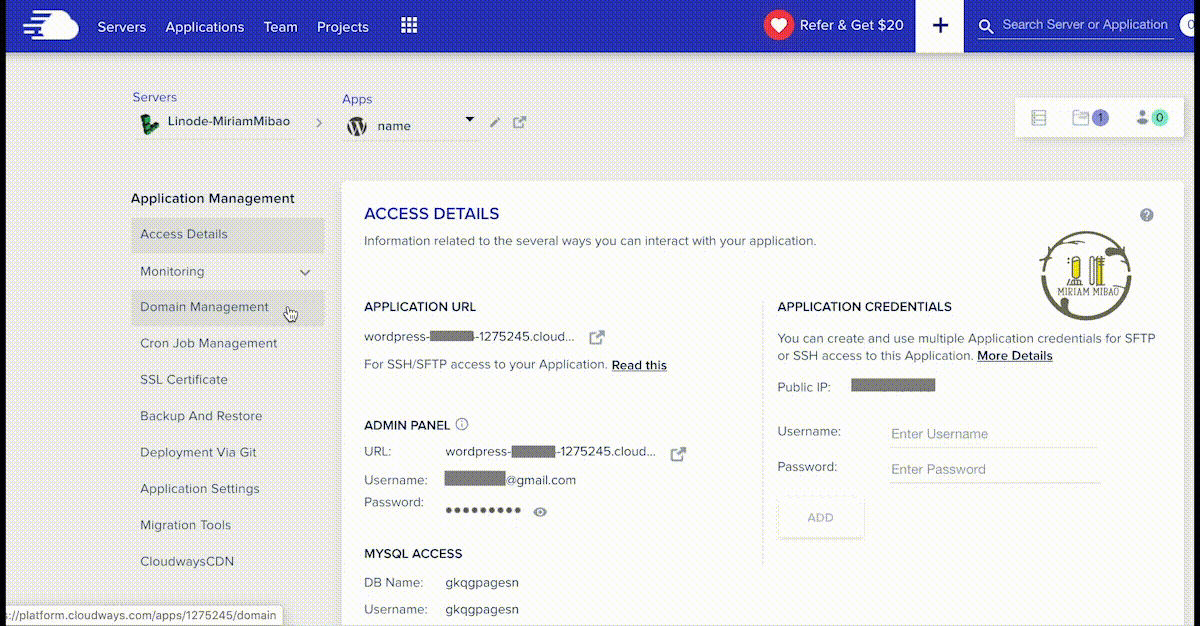Click the help question mark icon
This screenshot has width=1200, height=626.
coord(1146,215)
